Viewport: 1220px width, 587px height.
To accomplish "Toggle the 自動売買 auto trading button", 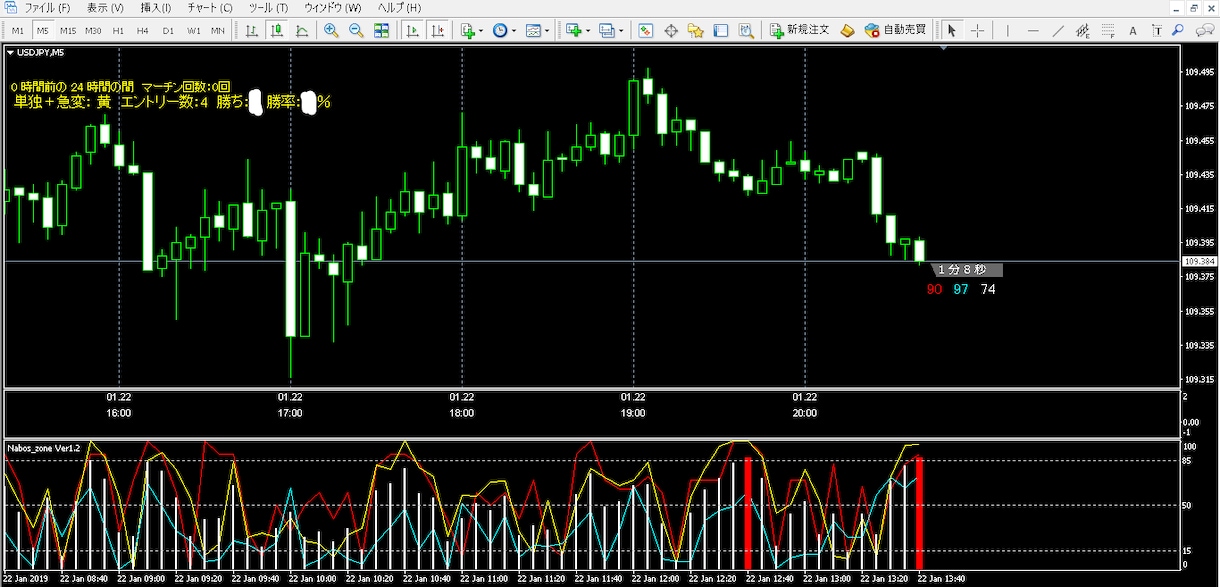I will (x=897, y=30).
